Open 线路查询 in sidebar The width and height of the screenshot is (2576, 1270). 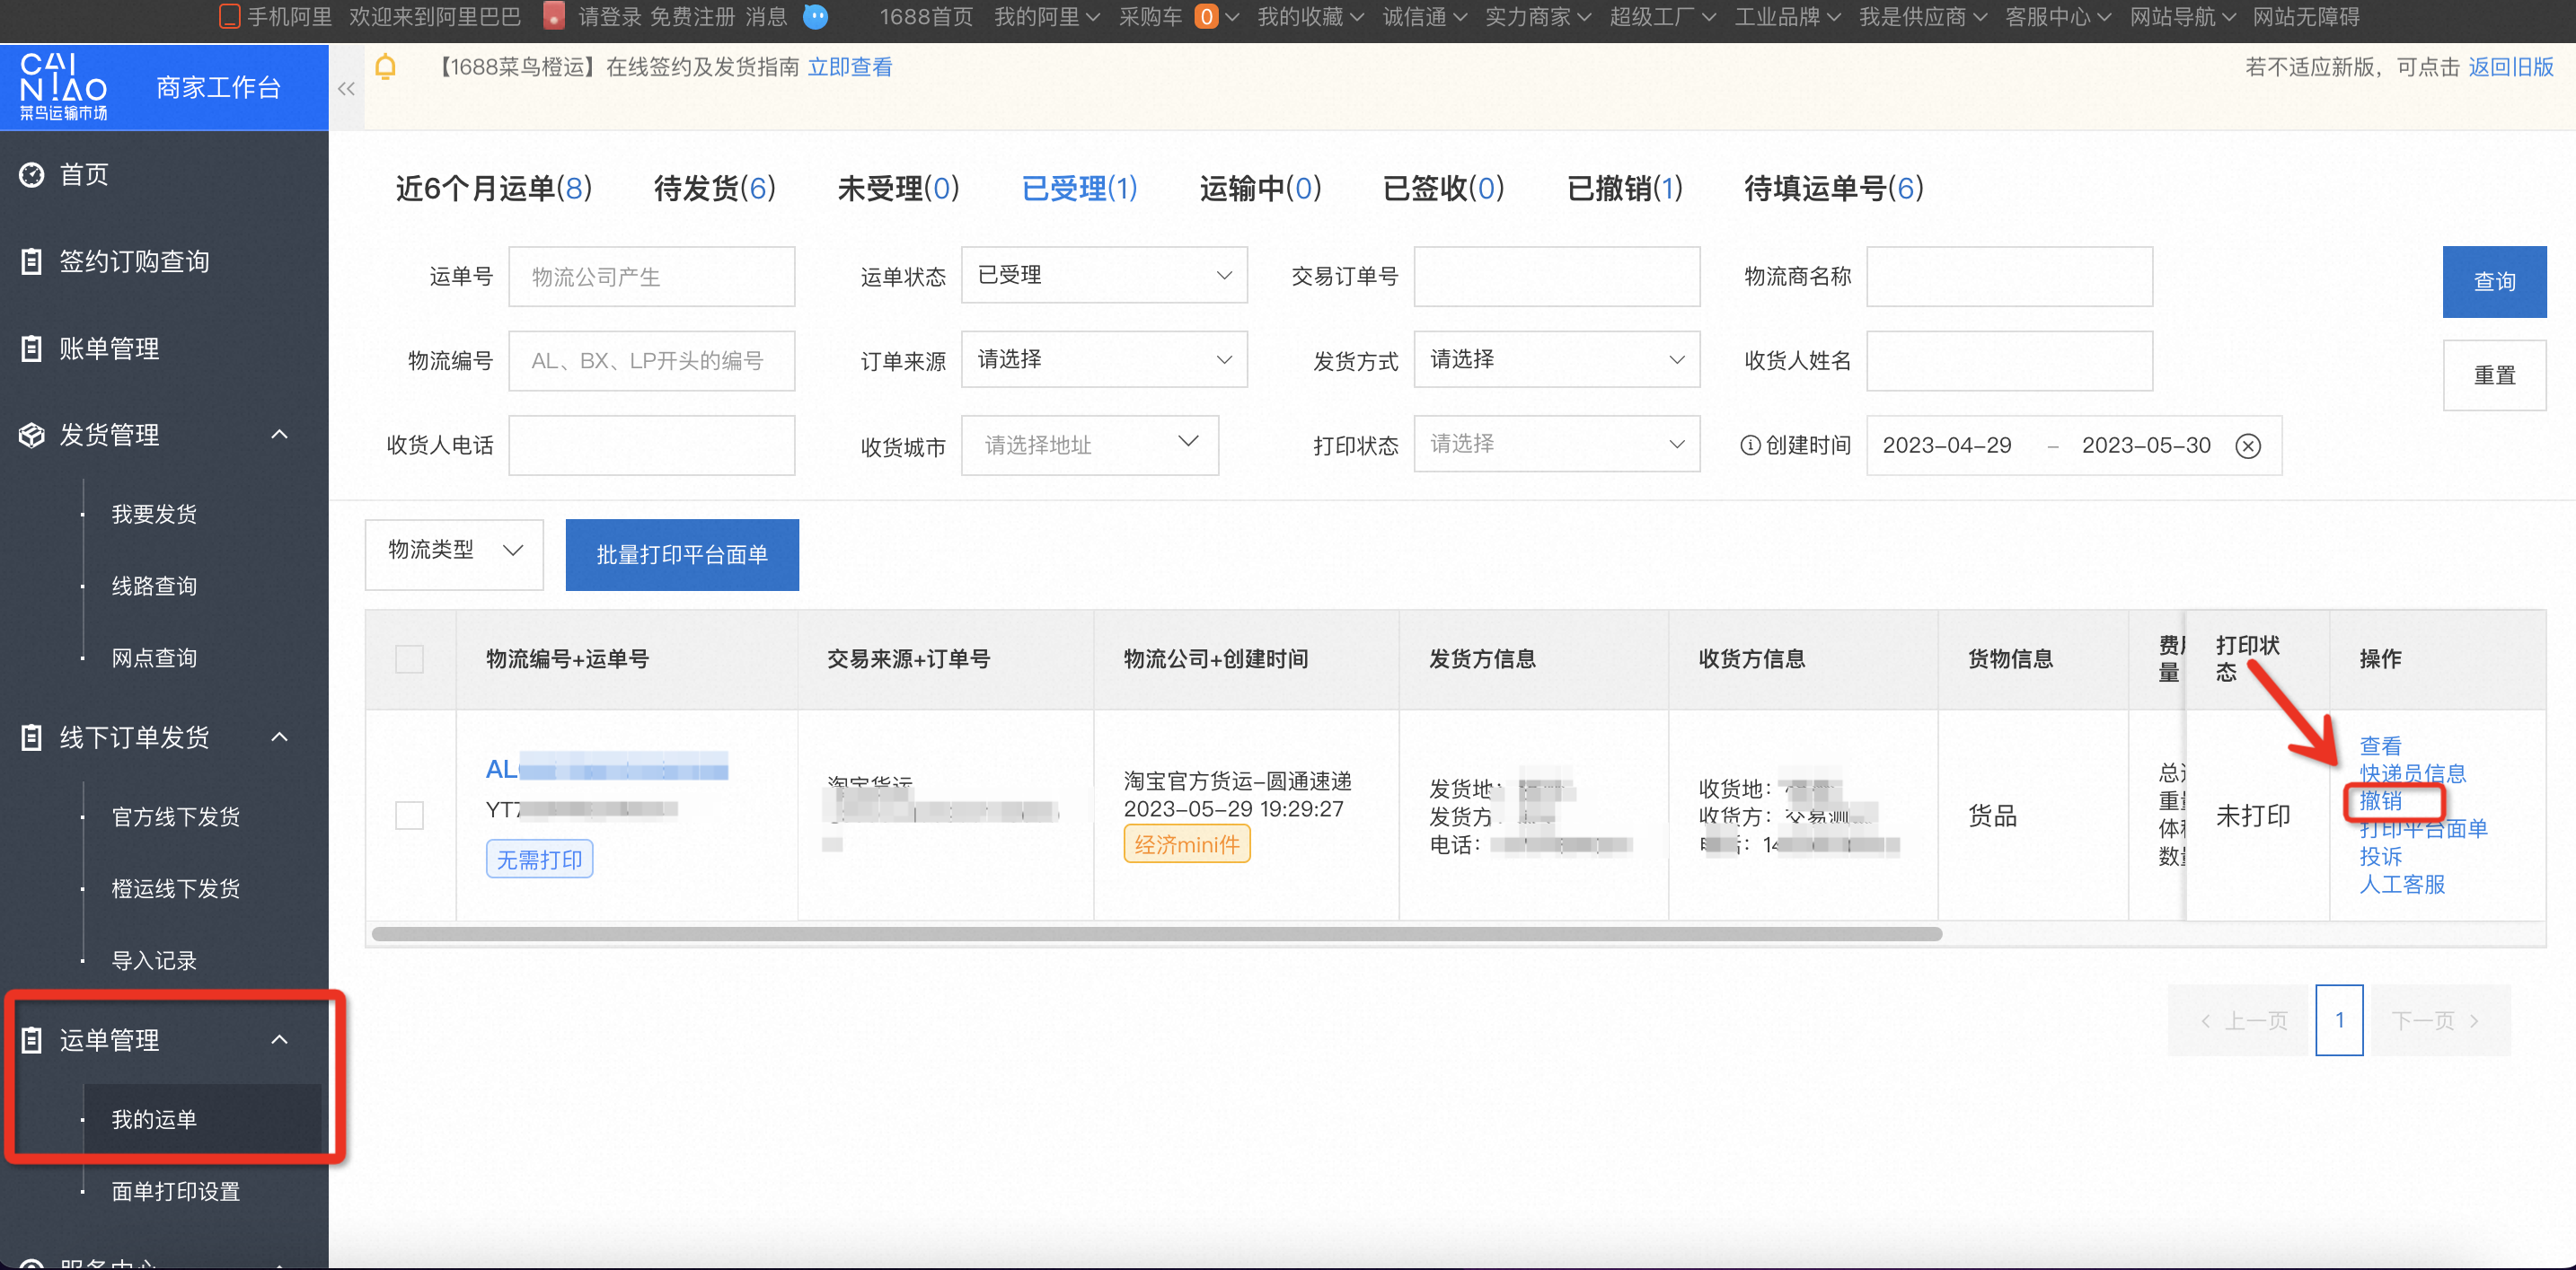pos(154,586)
